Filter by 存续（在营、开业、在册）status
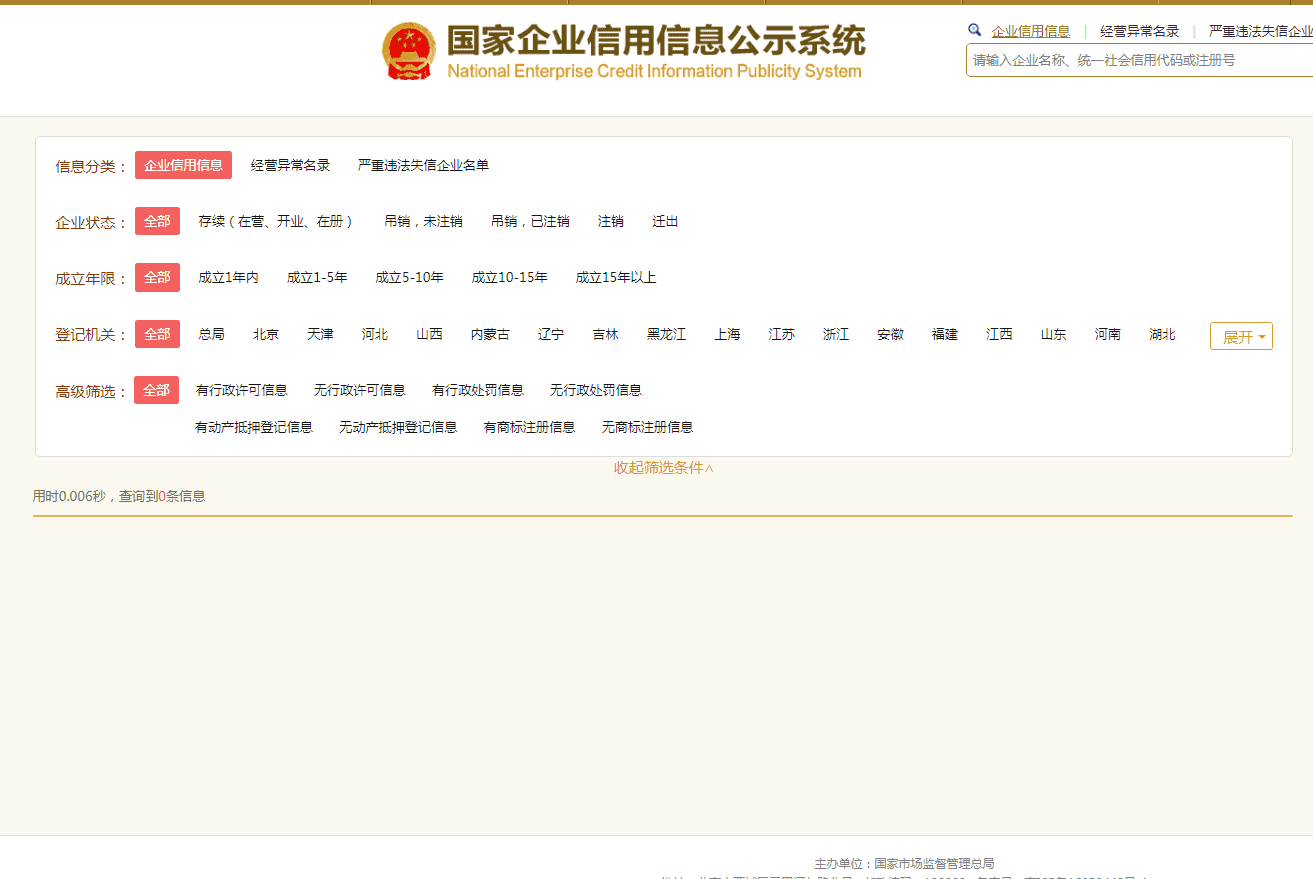The width and height of the screenshot is (1313, 879). [x=277, y=221]
